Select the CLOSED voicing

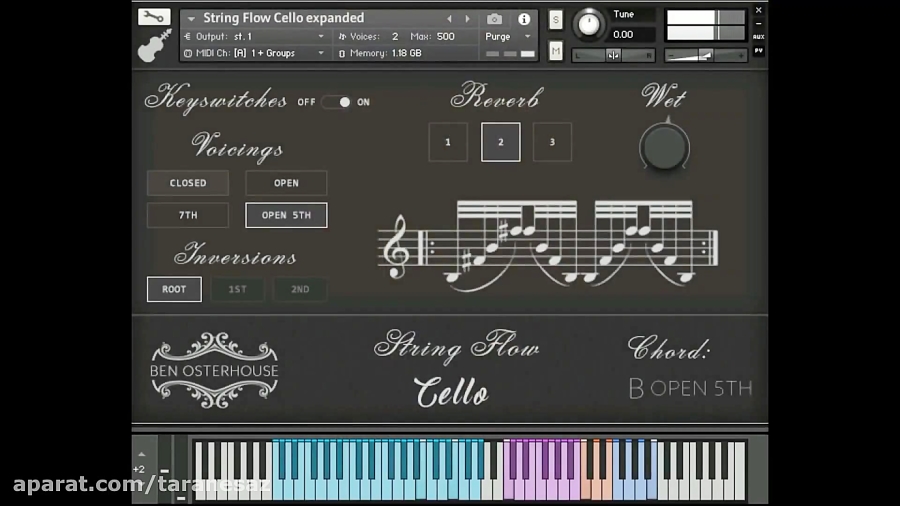(188, 183)
